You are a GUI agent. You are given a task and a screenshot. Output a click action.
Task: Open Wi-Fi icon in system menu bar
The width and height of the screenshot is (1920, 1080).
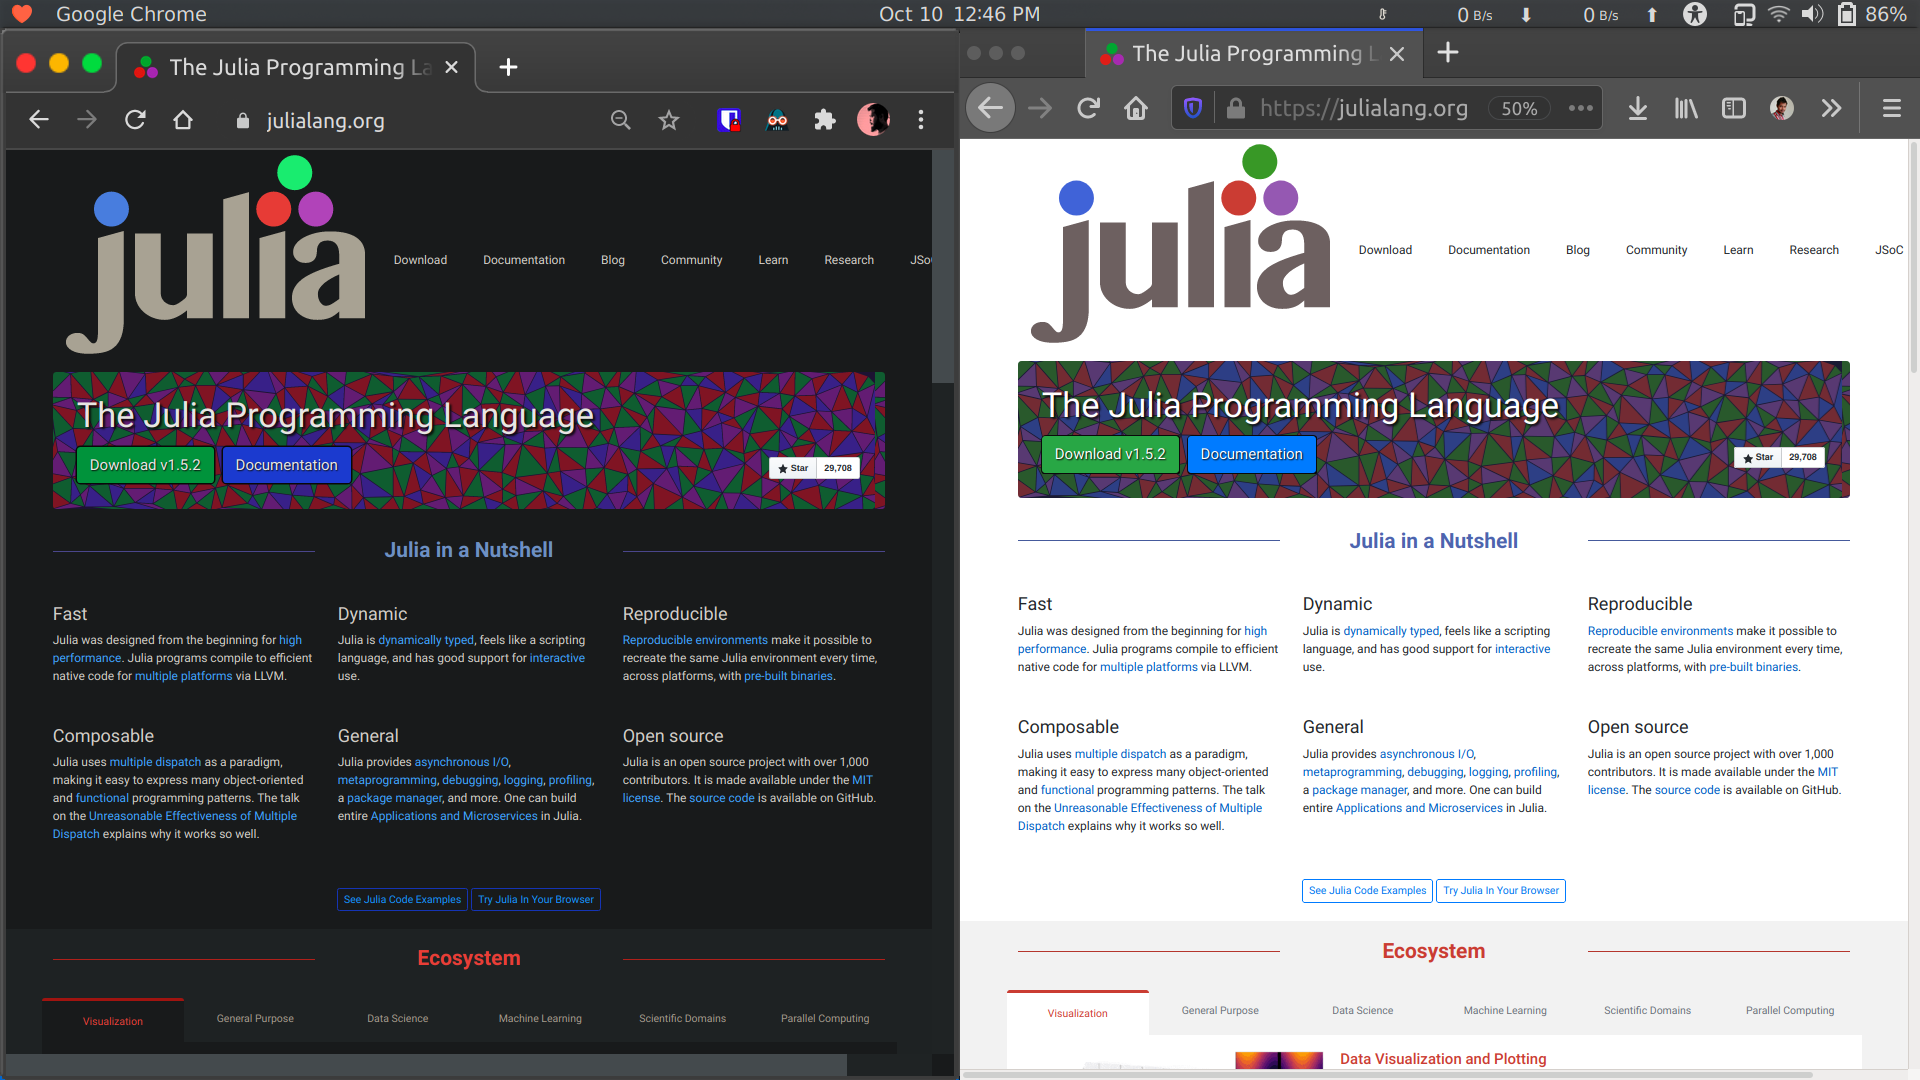[x=1778, y=14]
